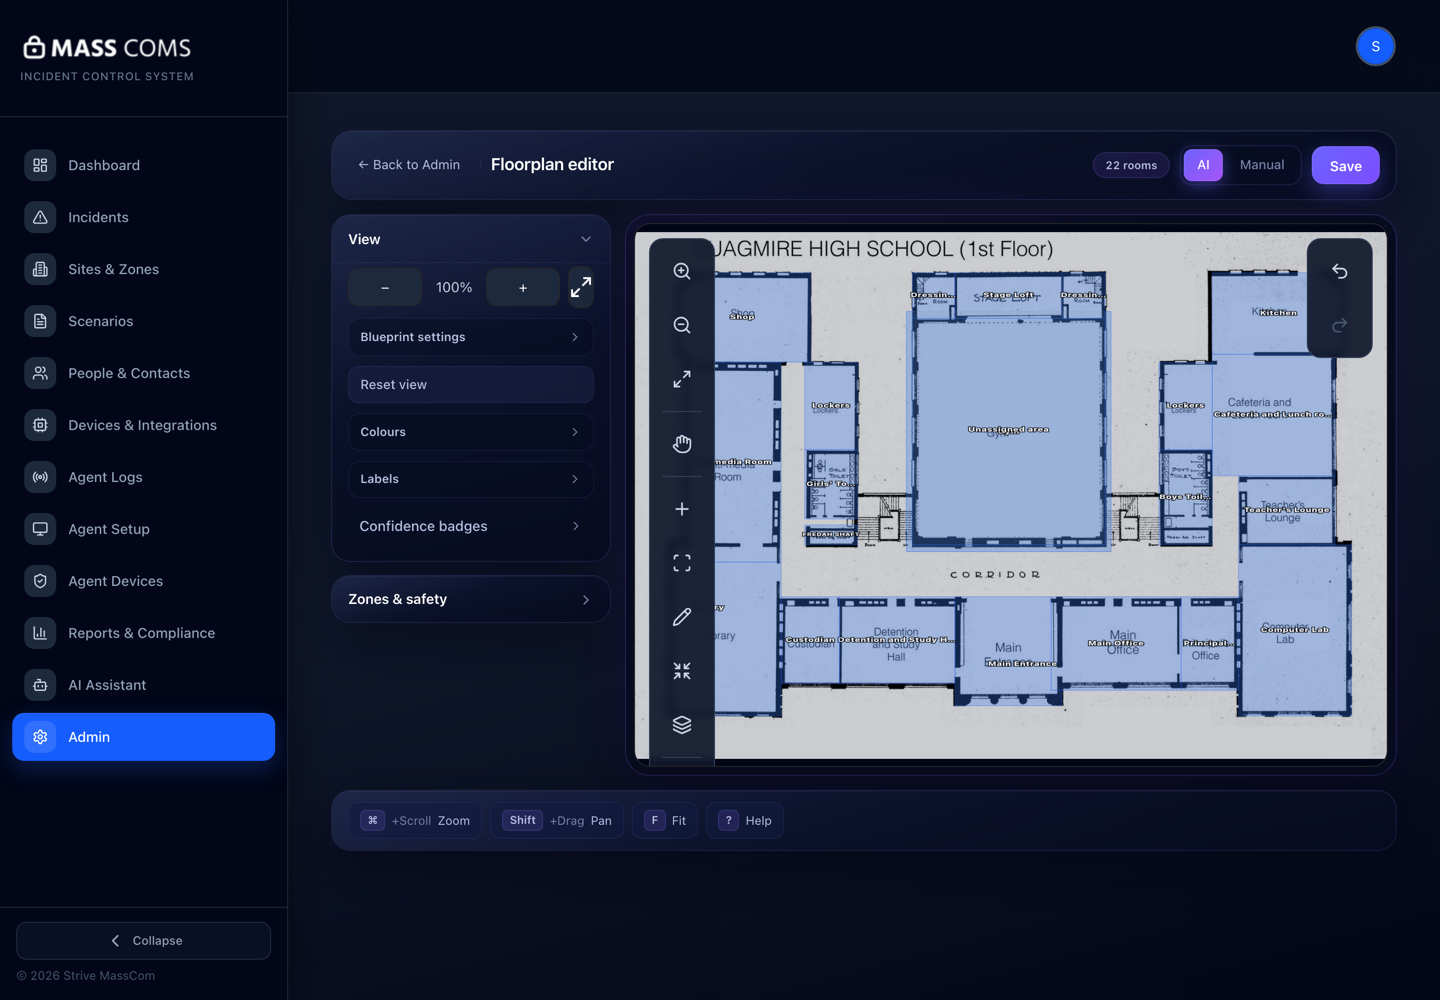Select the pencil edit tool
1440x1000 pixels.
[682, 617]
